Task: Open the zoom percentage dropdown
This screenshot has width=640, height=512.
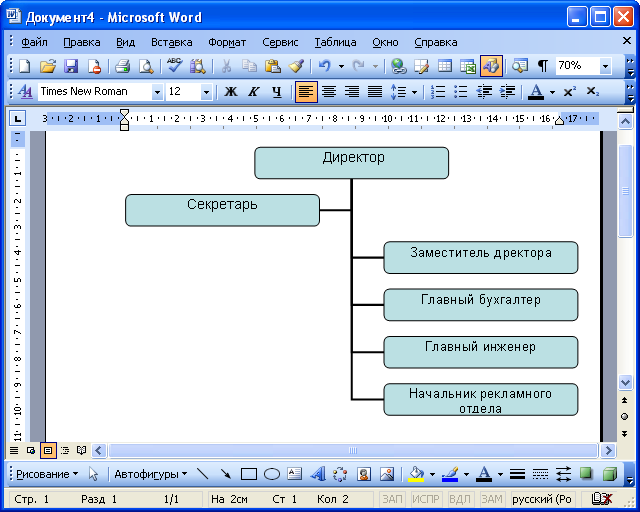Action: coord(605,66)
